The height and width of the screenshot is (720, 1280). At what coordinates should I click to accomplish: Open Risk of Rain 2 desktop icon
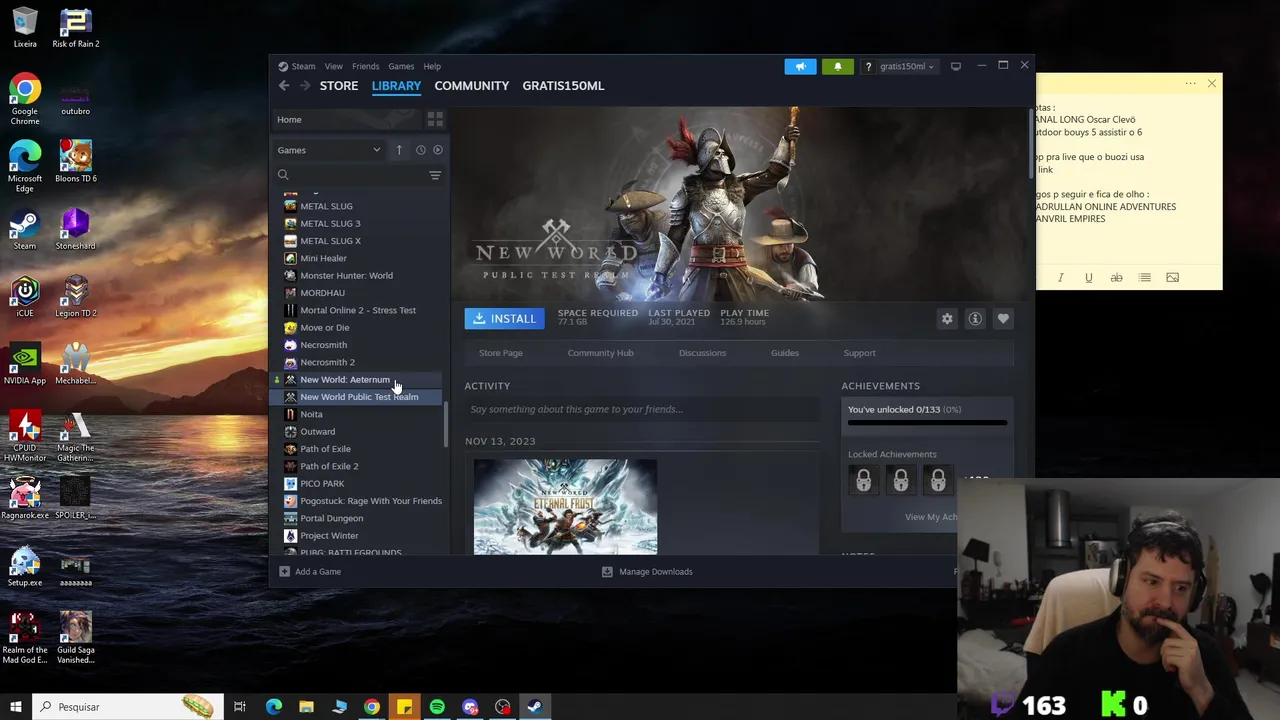click(x=75, y=28)
